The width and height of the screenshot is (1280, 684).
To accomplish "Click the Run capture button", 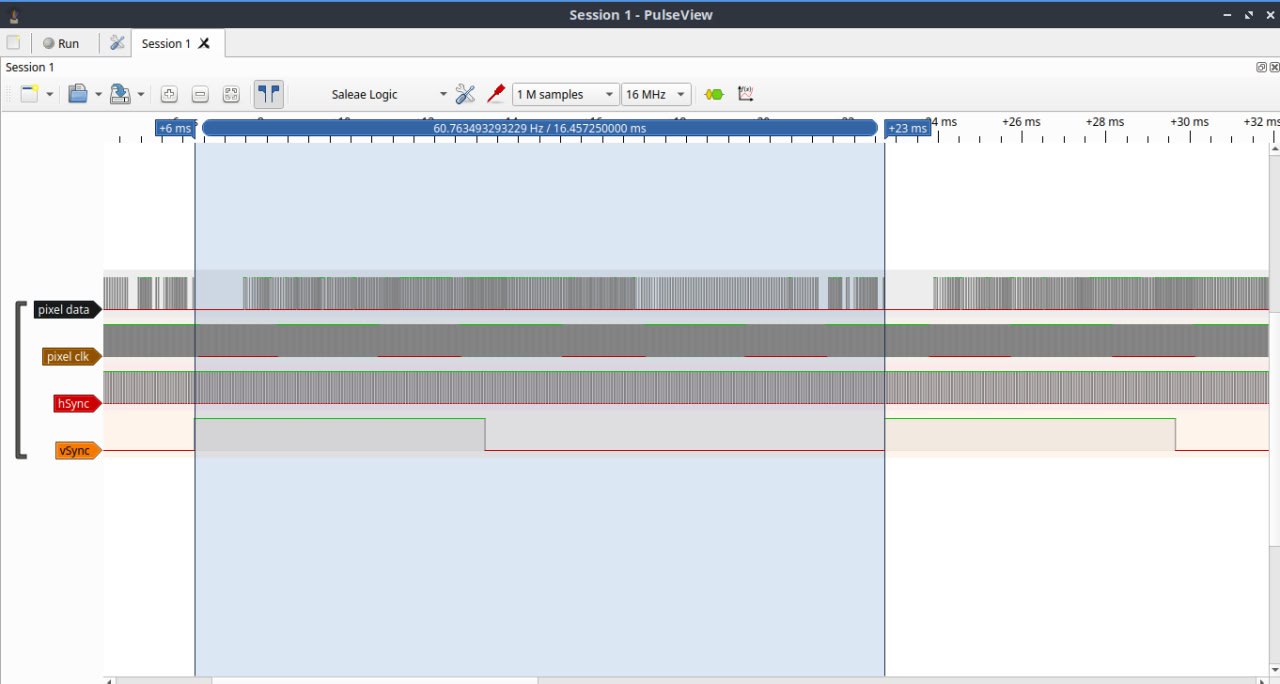I will 60,43.
